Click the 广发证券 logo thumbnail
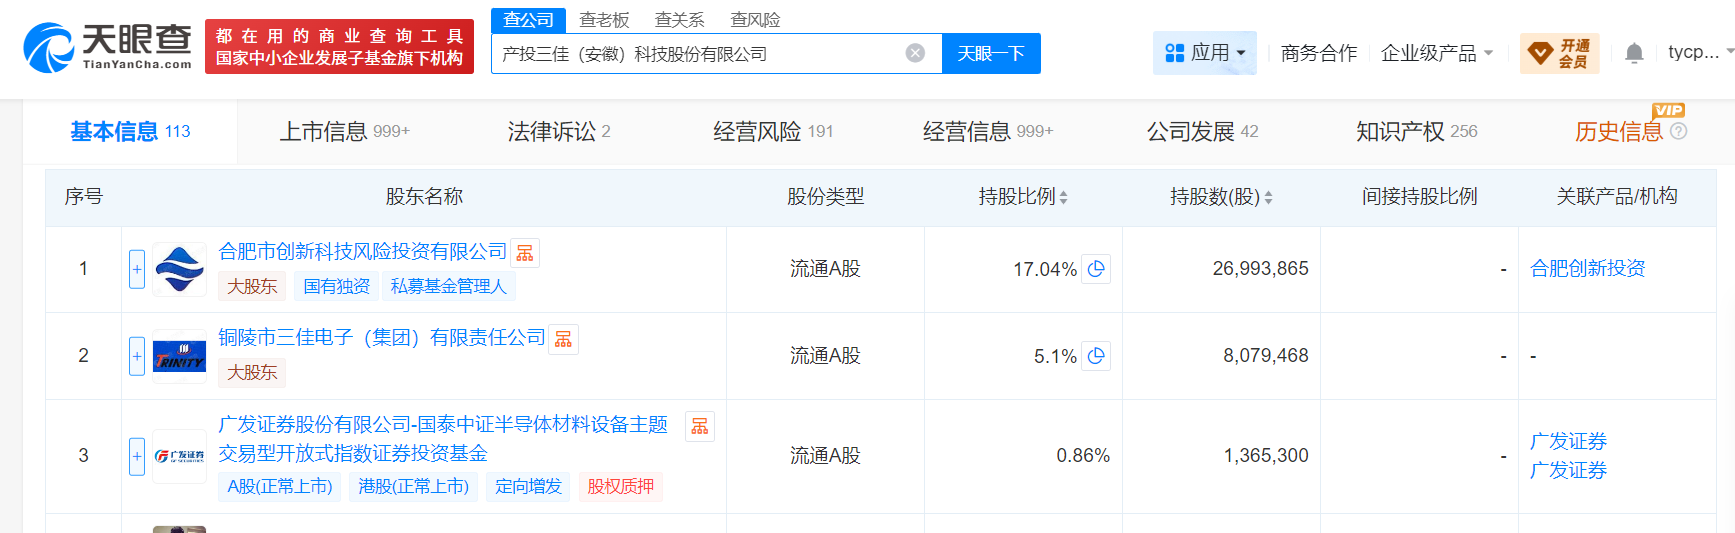The width and height of the screenshot is (1735, 533). click(180, 456)
